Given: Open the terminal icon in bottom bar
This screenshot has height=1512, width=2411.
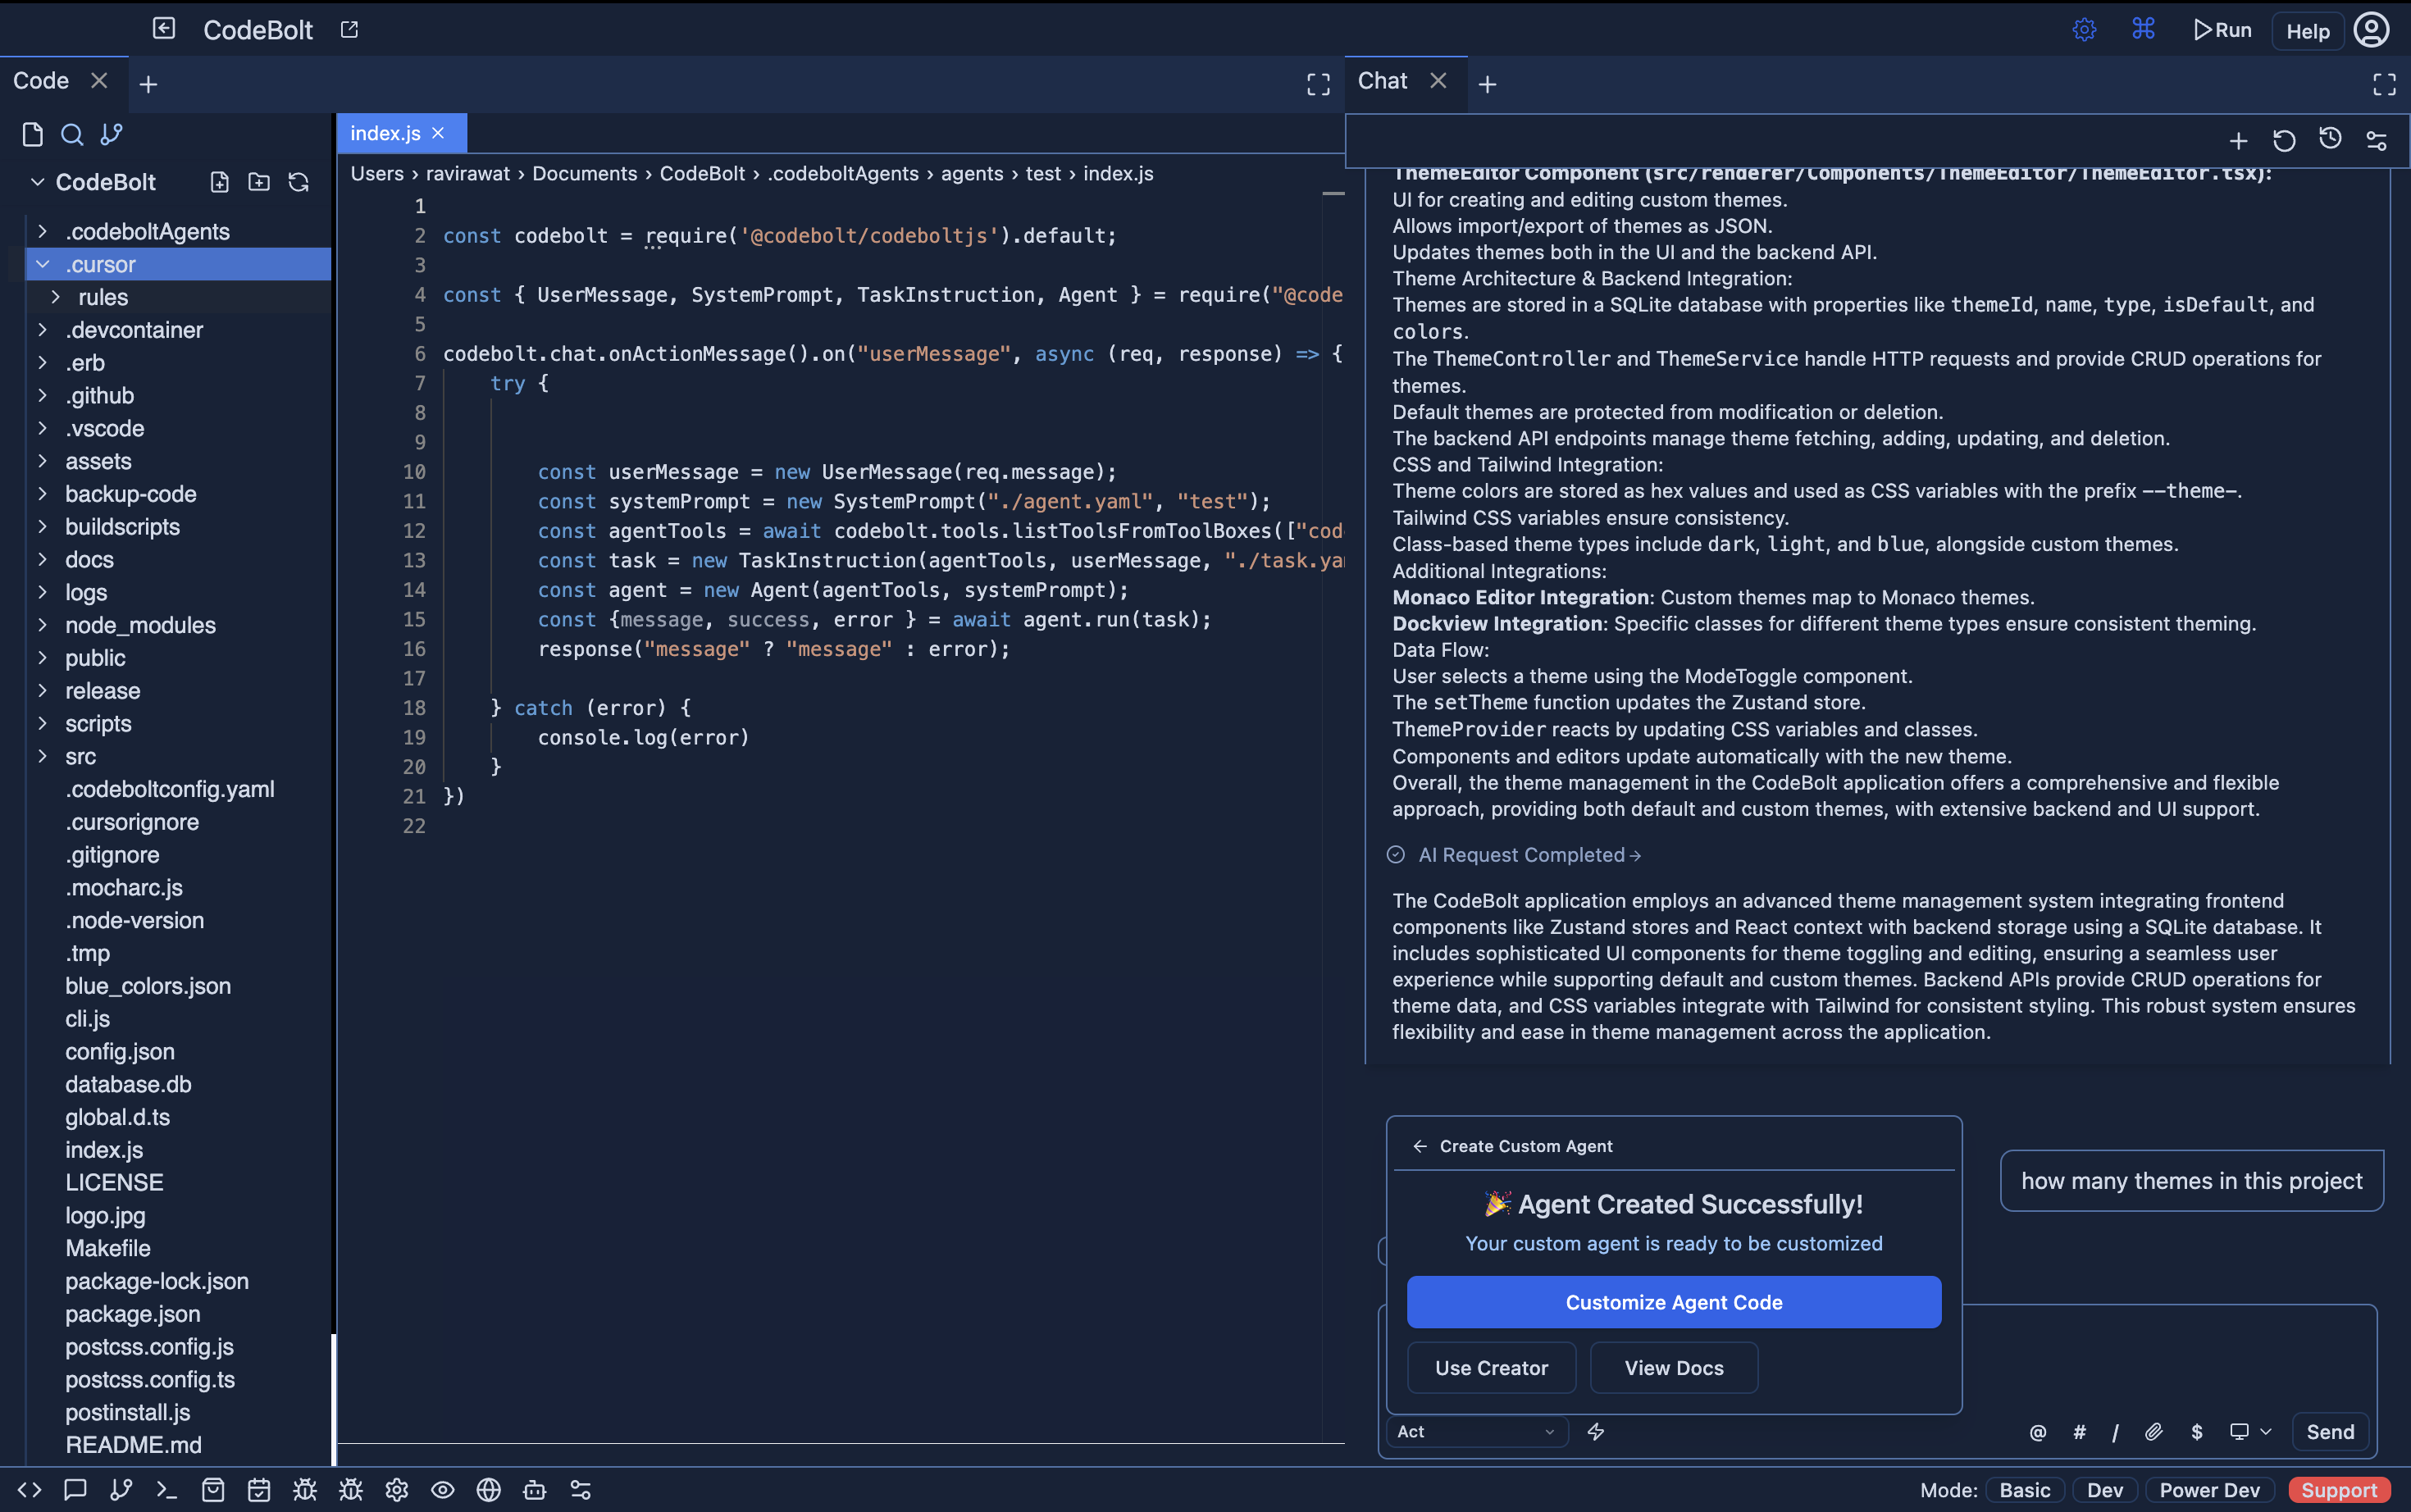Looking at the screenshot, I should coord(167,1490).
